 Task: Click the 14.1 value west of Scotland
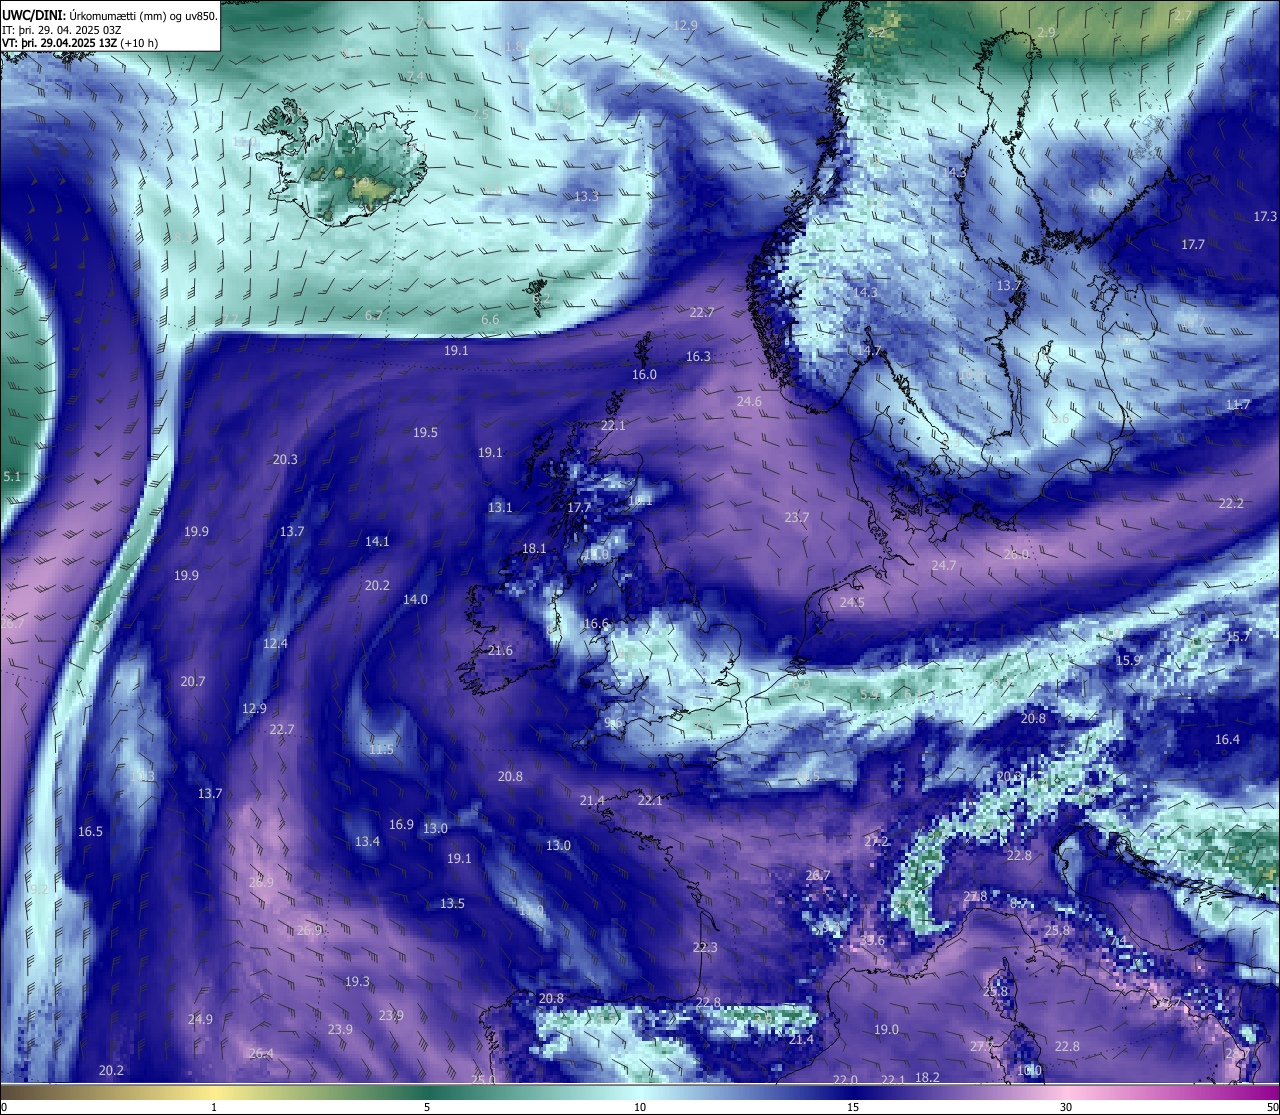tap(377, 542)
